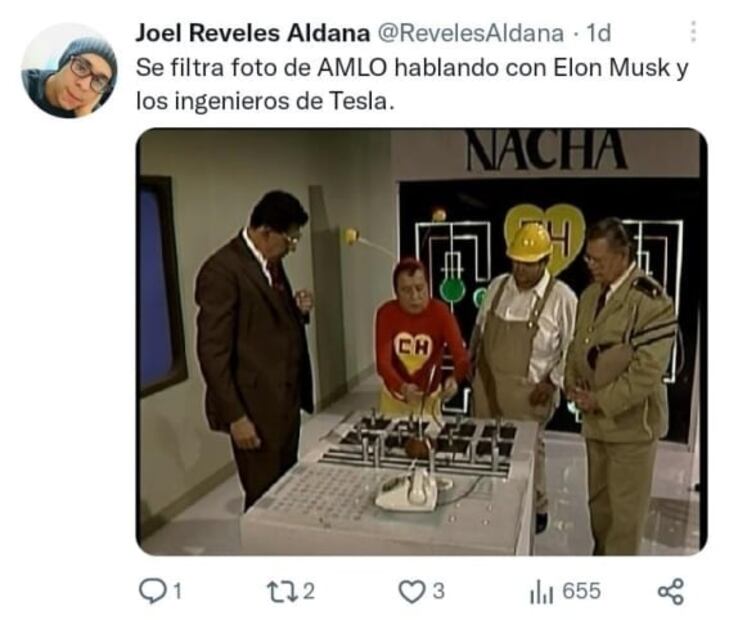Image resolution: width=729 pixels, height=620 pixels.
Task: Click the reply count number 1
Action: click(178, 592)
